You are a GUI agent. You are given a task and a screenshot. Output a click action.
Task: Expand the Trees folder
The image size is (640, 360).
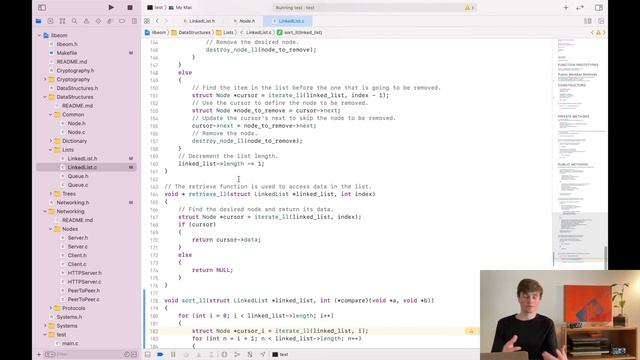(x=51, y=193)
